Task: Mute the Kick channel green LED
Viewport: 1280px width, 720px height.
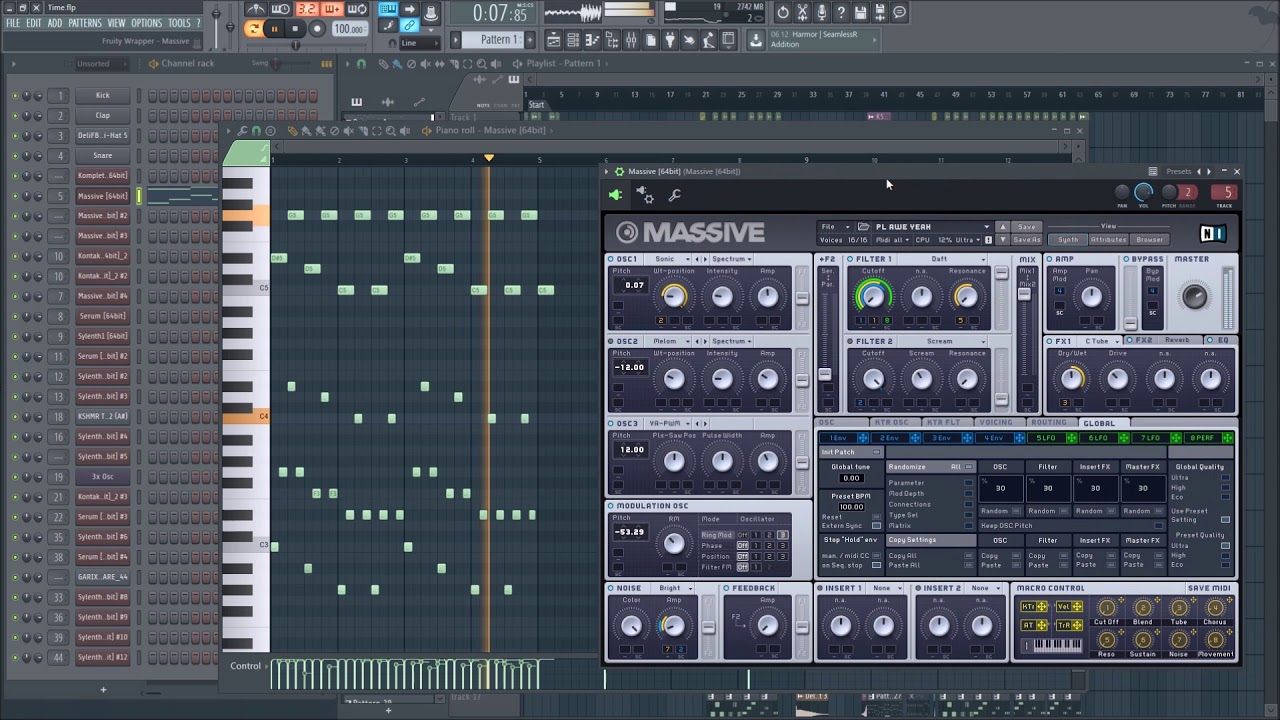Action: point(15,96)
